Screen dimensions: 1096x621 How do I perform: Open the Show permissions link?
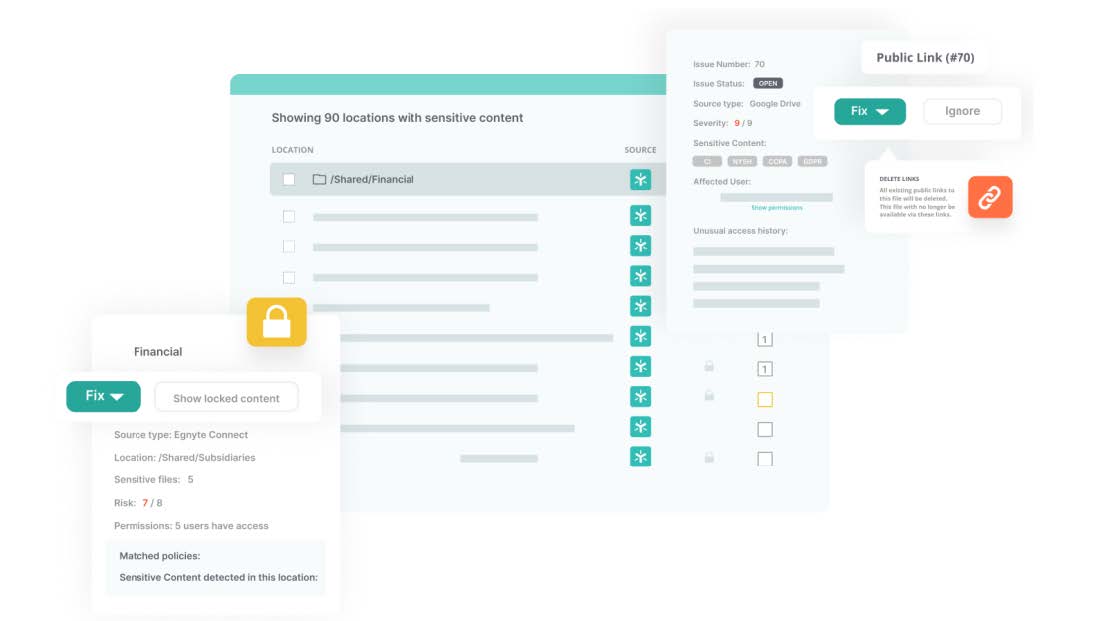click(x=776, y=208)
